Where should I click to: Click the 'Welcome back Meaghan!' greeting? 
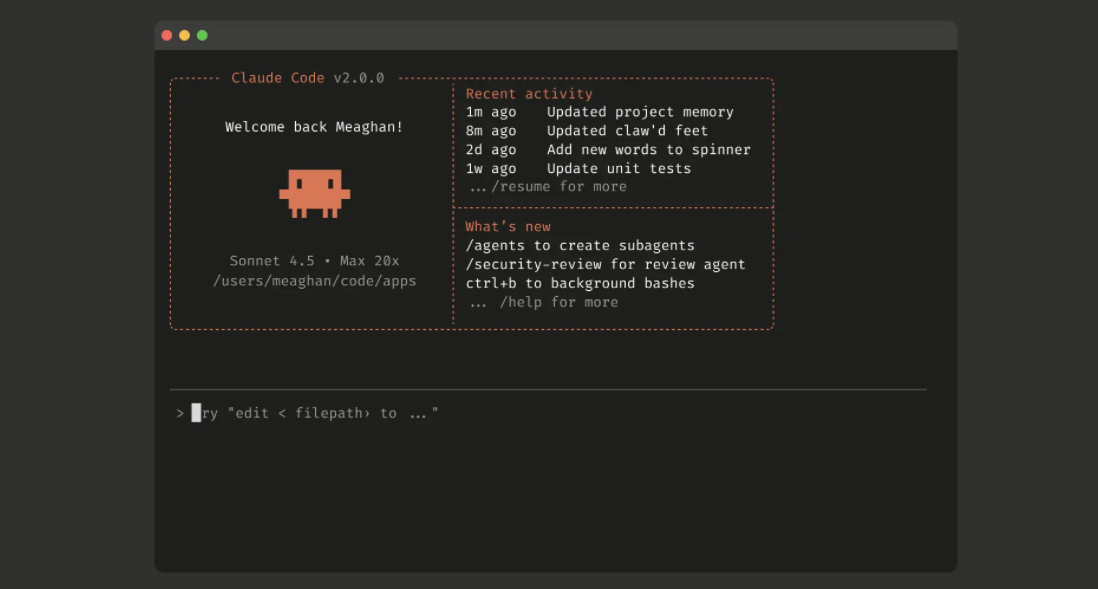(314, 127)
